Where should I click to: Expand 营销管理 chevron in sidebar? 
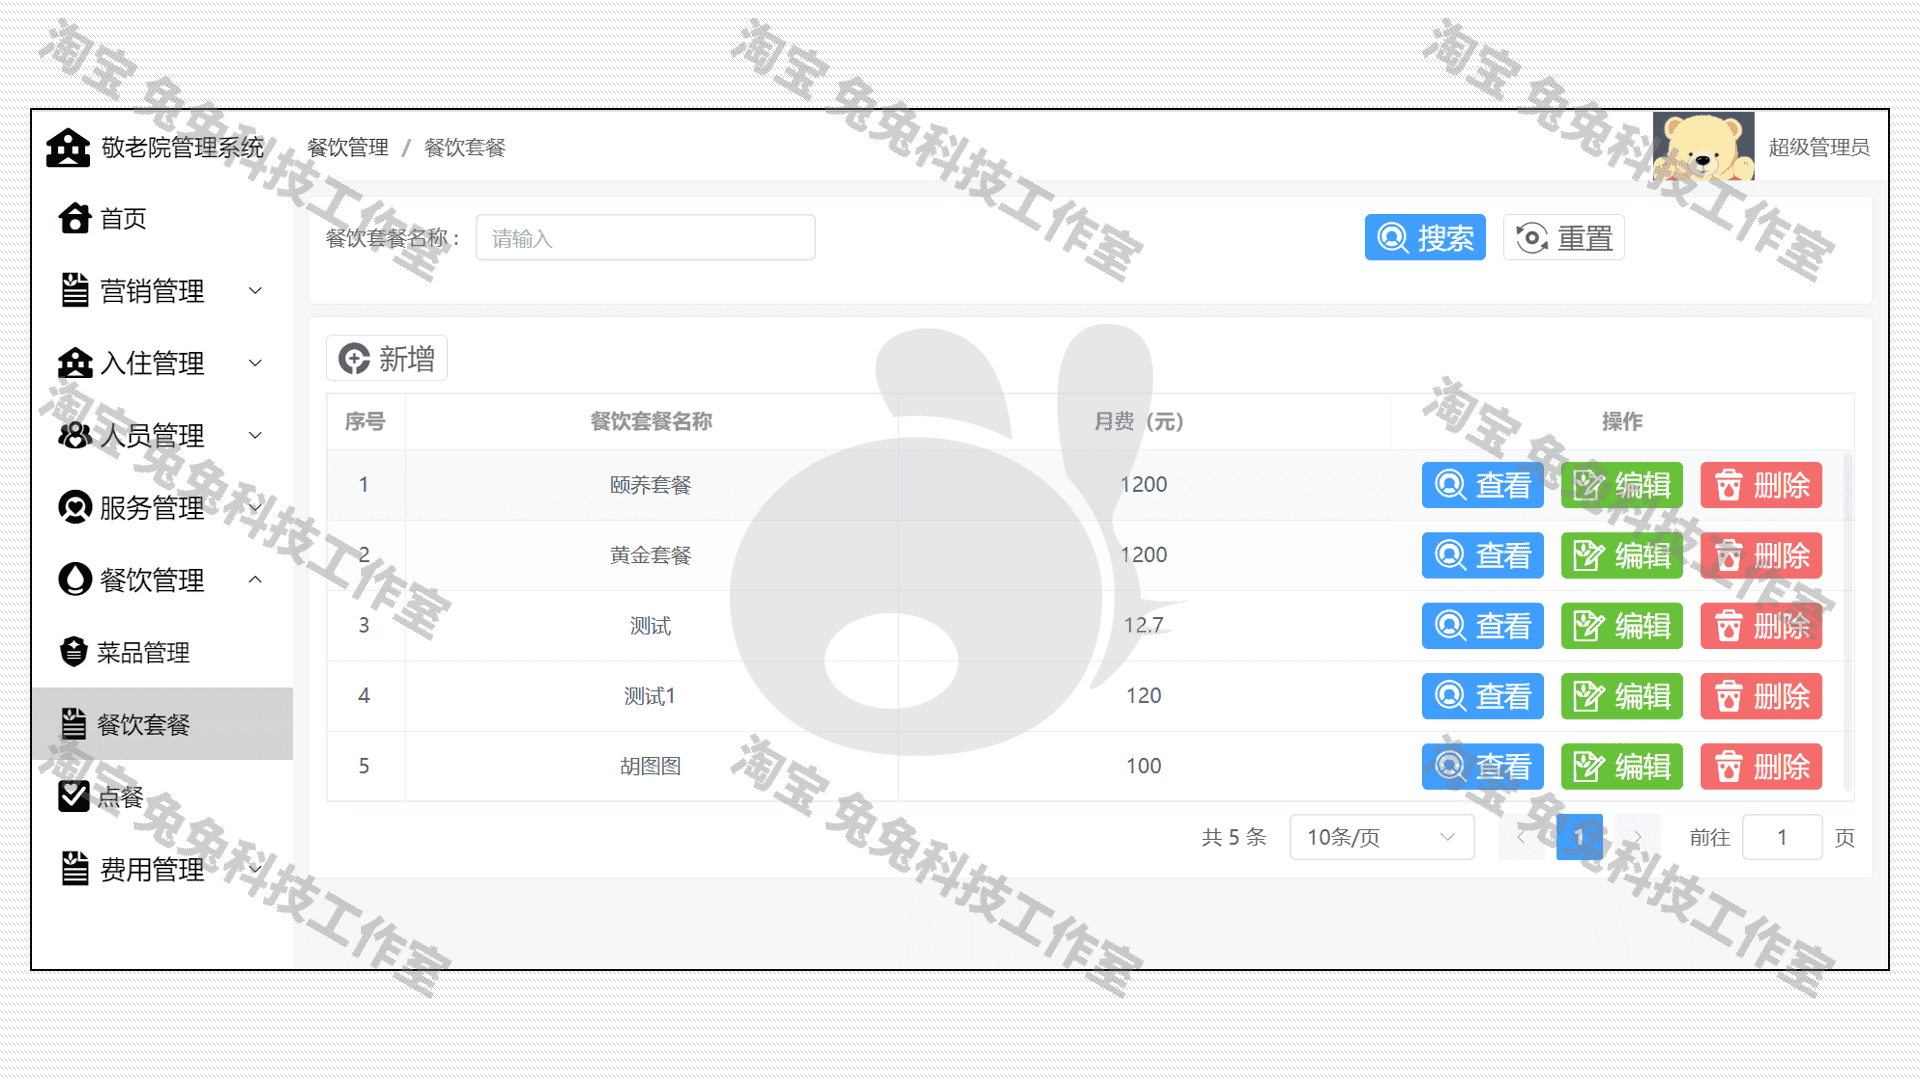point(255,290)
